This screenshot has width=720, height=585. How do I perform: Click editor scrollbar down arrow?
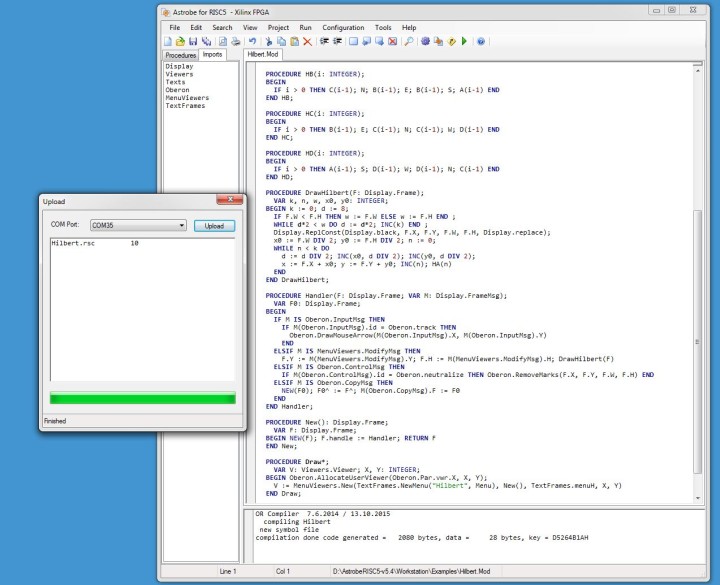click(698, 498)
